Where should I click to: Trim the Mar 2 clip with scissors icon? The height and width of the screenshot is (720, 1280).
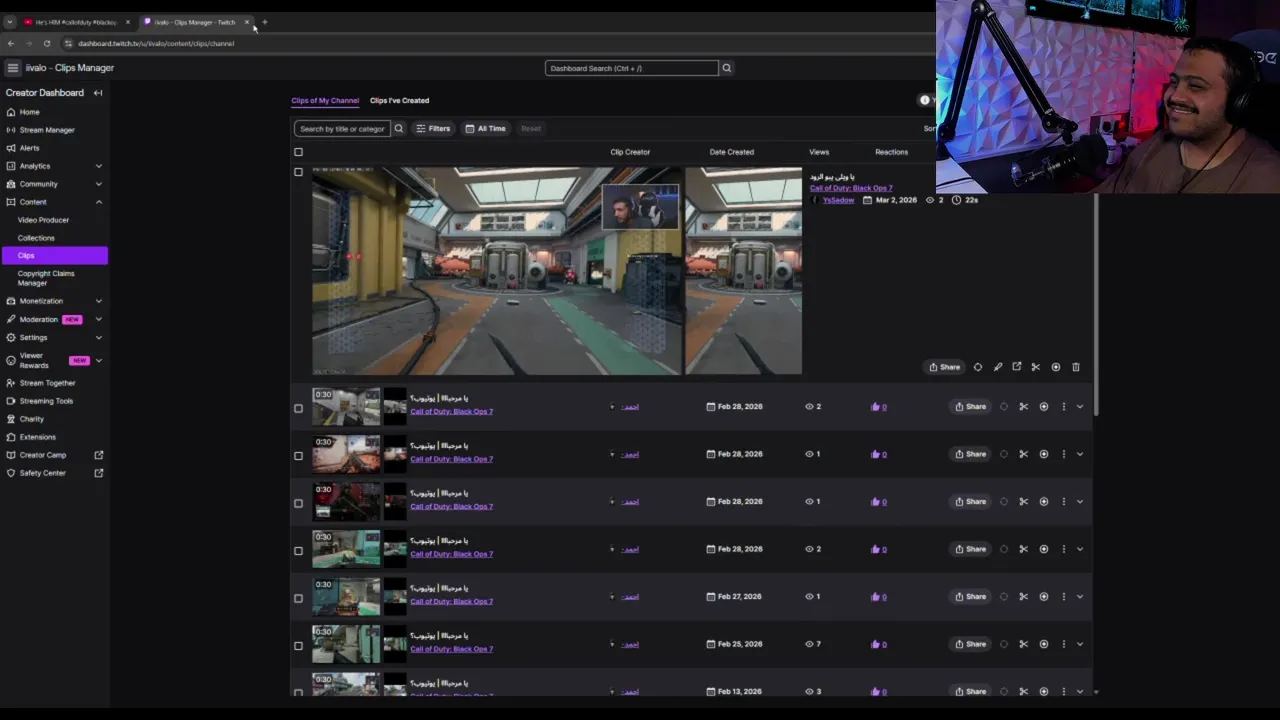(x=1036, y=367)
